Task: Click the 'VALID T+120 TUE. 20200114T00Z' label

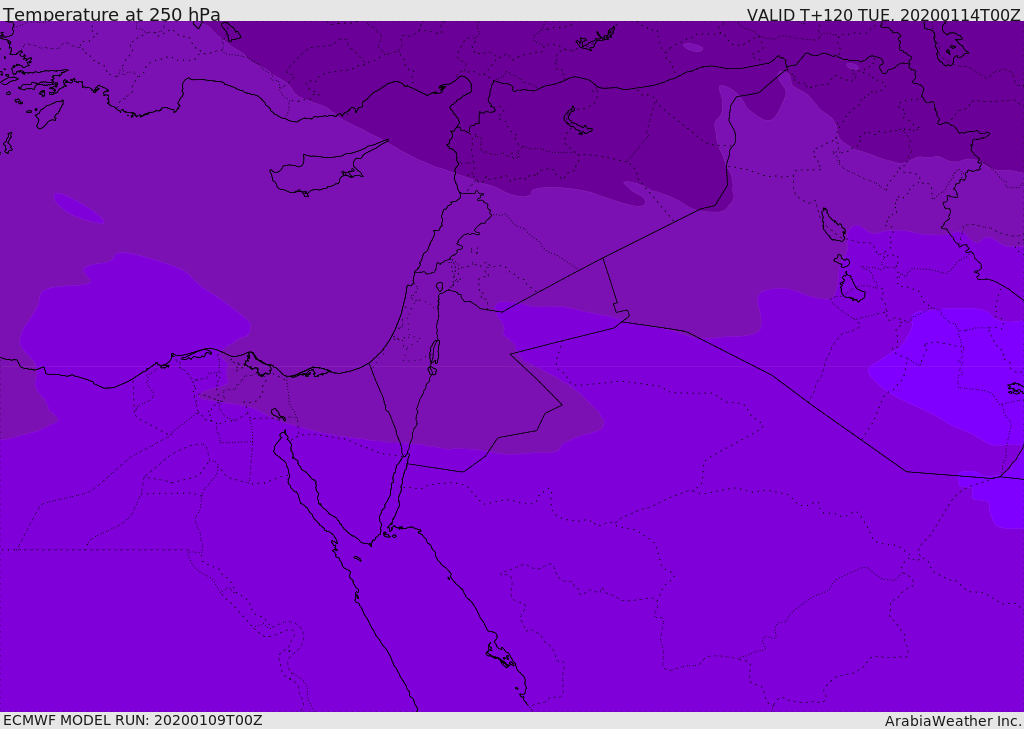Action: (x=884, y=15)
